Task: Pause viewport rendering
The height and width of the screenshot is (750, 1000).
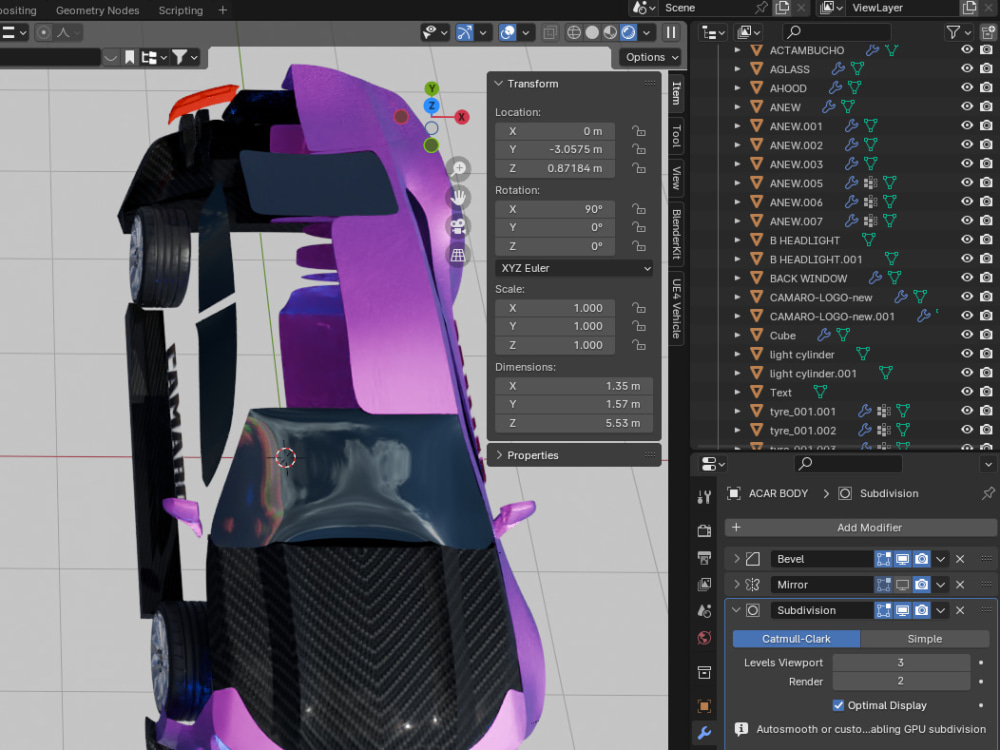Action: pos(671,33)
